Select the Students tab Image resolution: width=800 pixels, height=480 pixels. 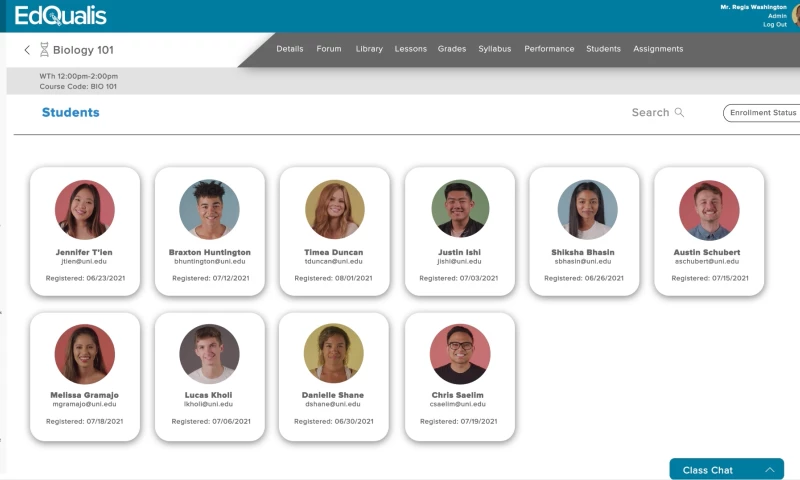coord(603,49)
